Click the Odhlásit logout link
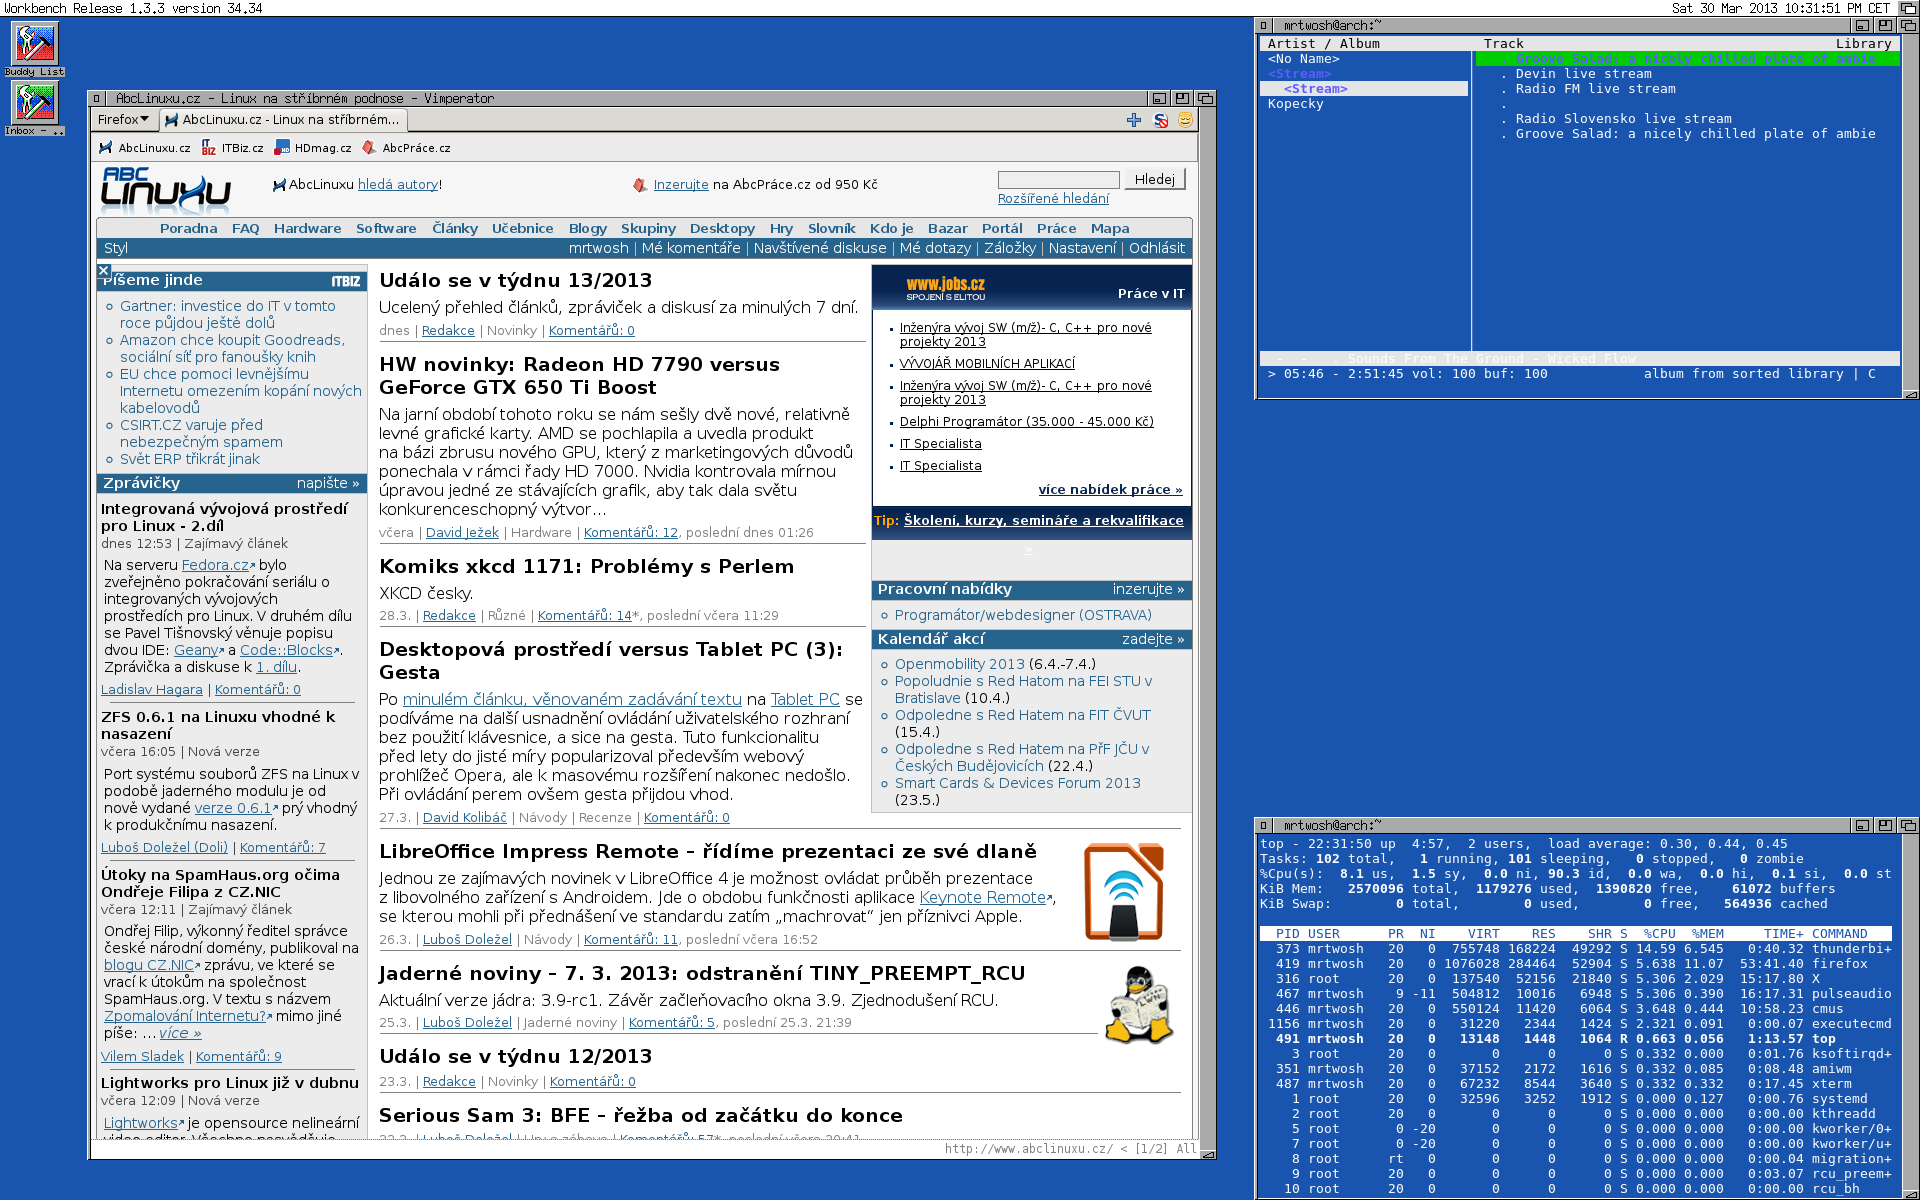The width and height of the screenshot is (1920, 1200). pos(1157,248)
